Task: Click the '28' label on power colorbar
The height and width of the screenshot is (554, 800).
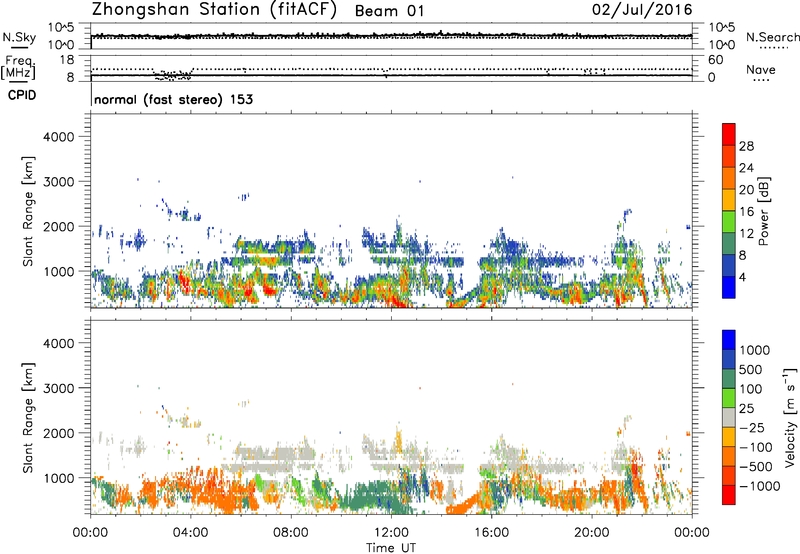Action: (746, 146)
